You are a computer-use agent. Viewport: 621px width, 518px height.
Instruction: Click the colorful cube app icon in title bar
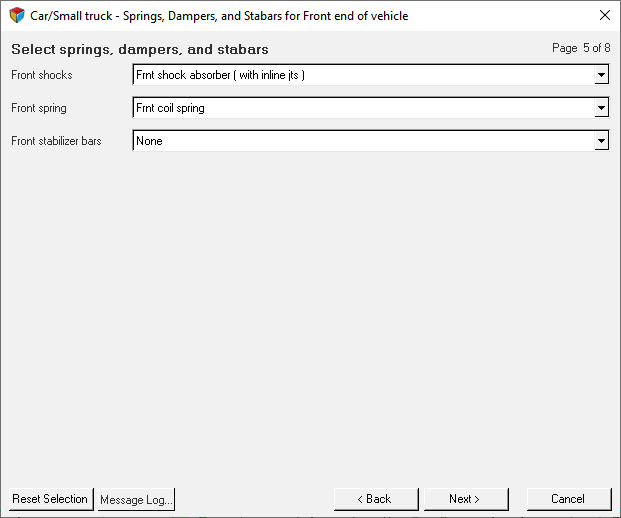17,15
